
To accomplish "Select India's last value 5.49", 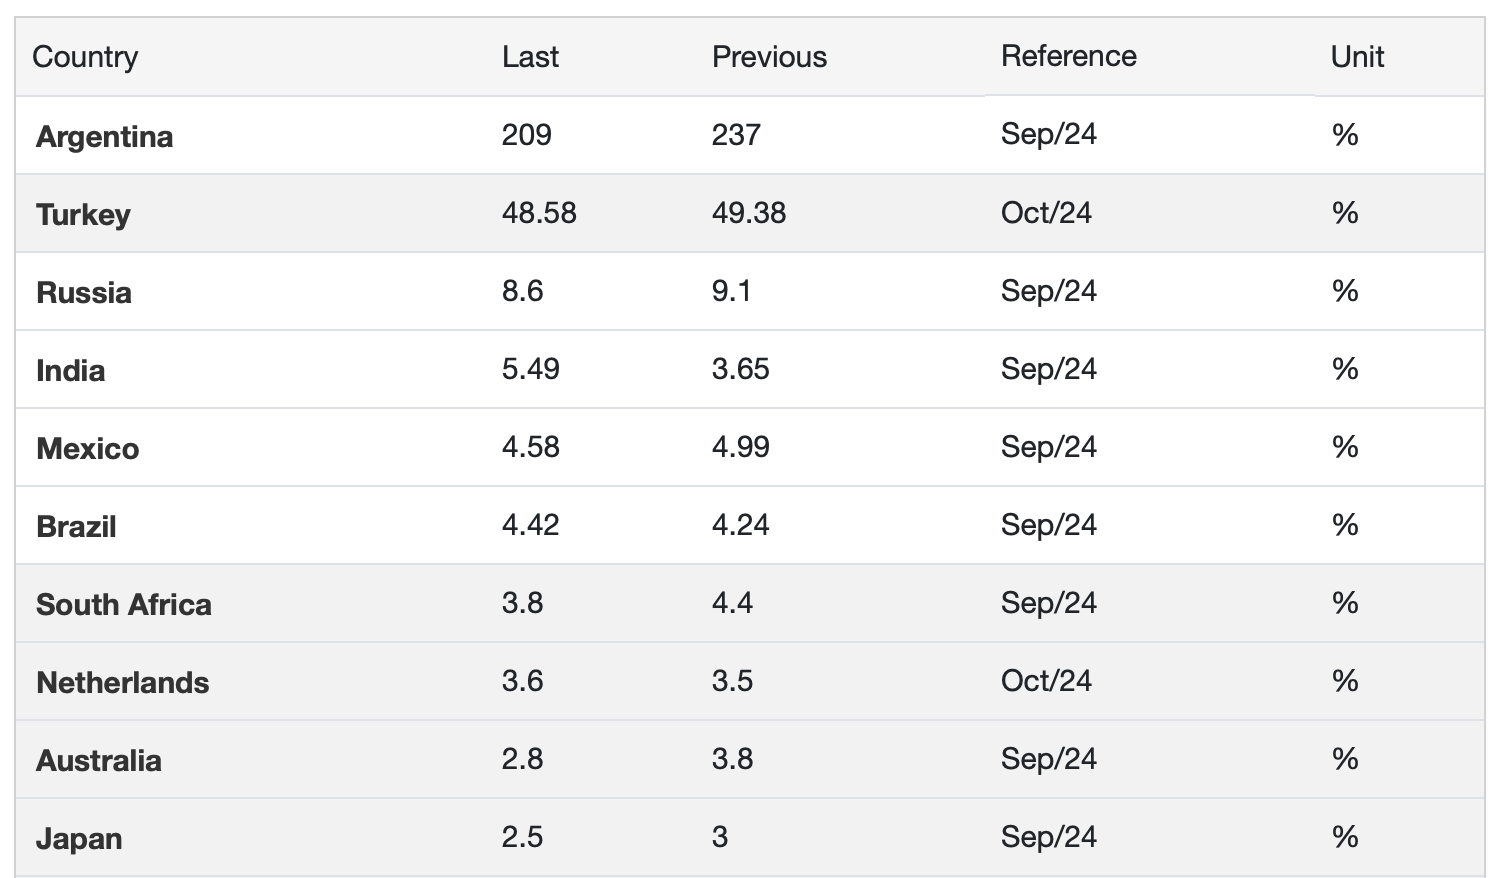I will 530,368.
